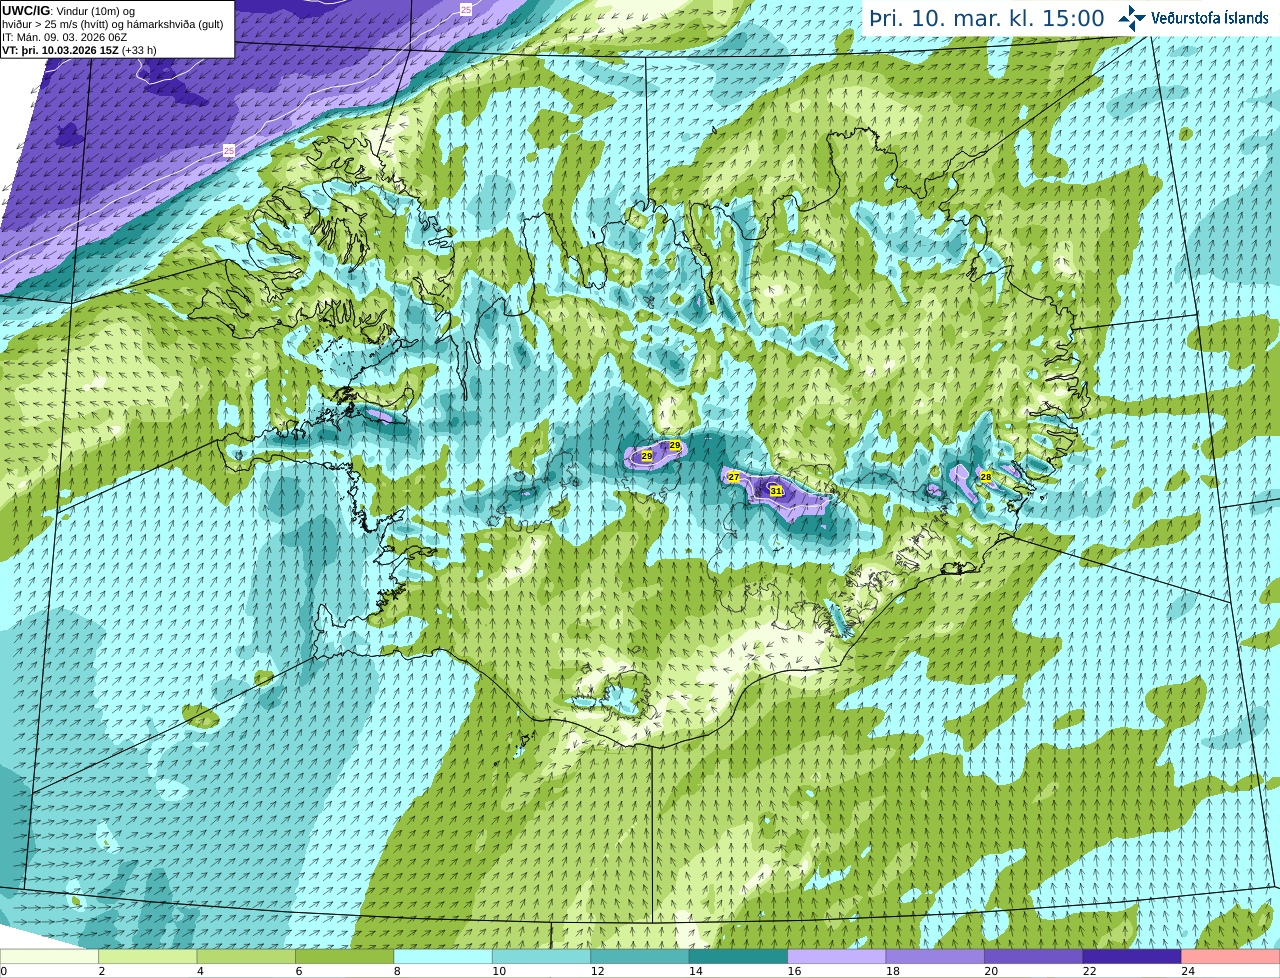The height and width of the screenshot is (978, 1280).
Task: Click the yellow 31 gust label
Action: click(776, 491)
